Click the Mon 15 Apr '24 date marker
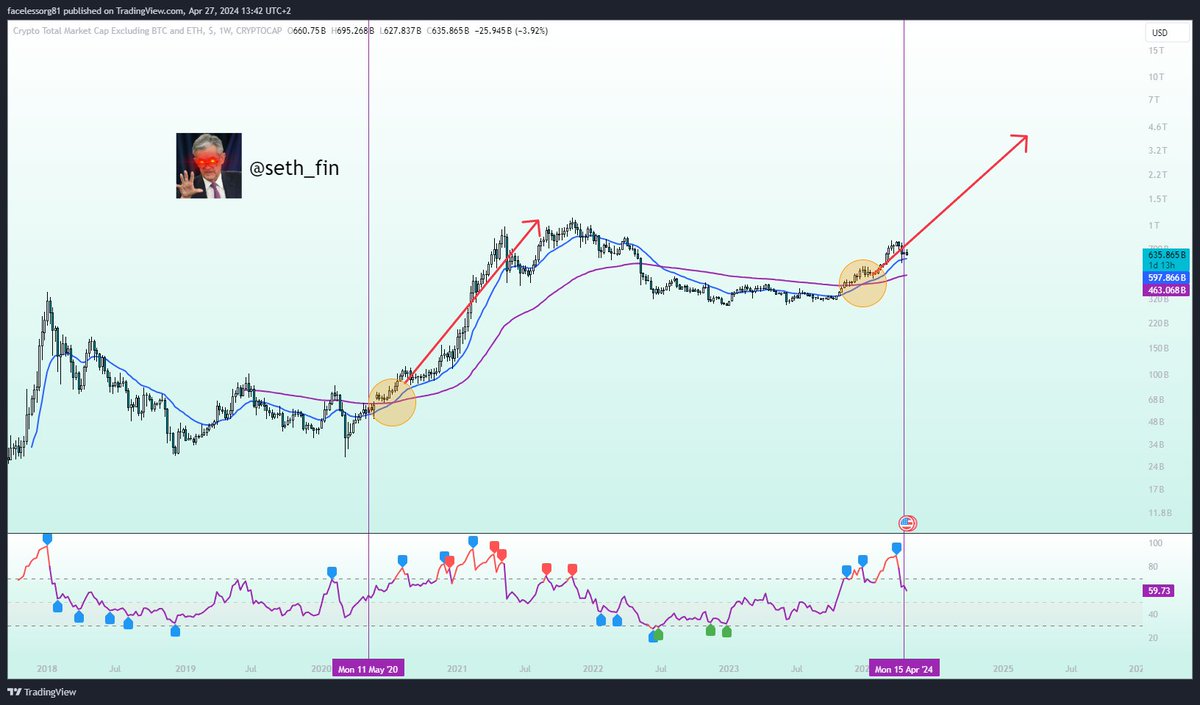 coord(905,667)
